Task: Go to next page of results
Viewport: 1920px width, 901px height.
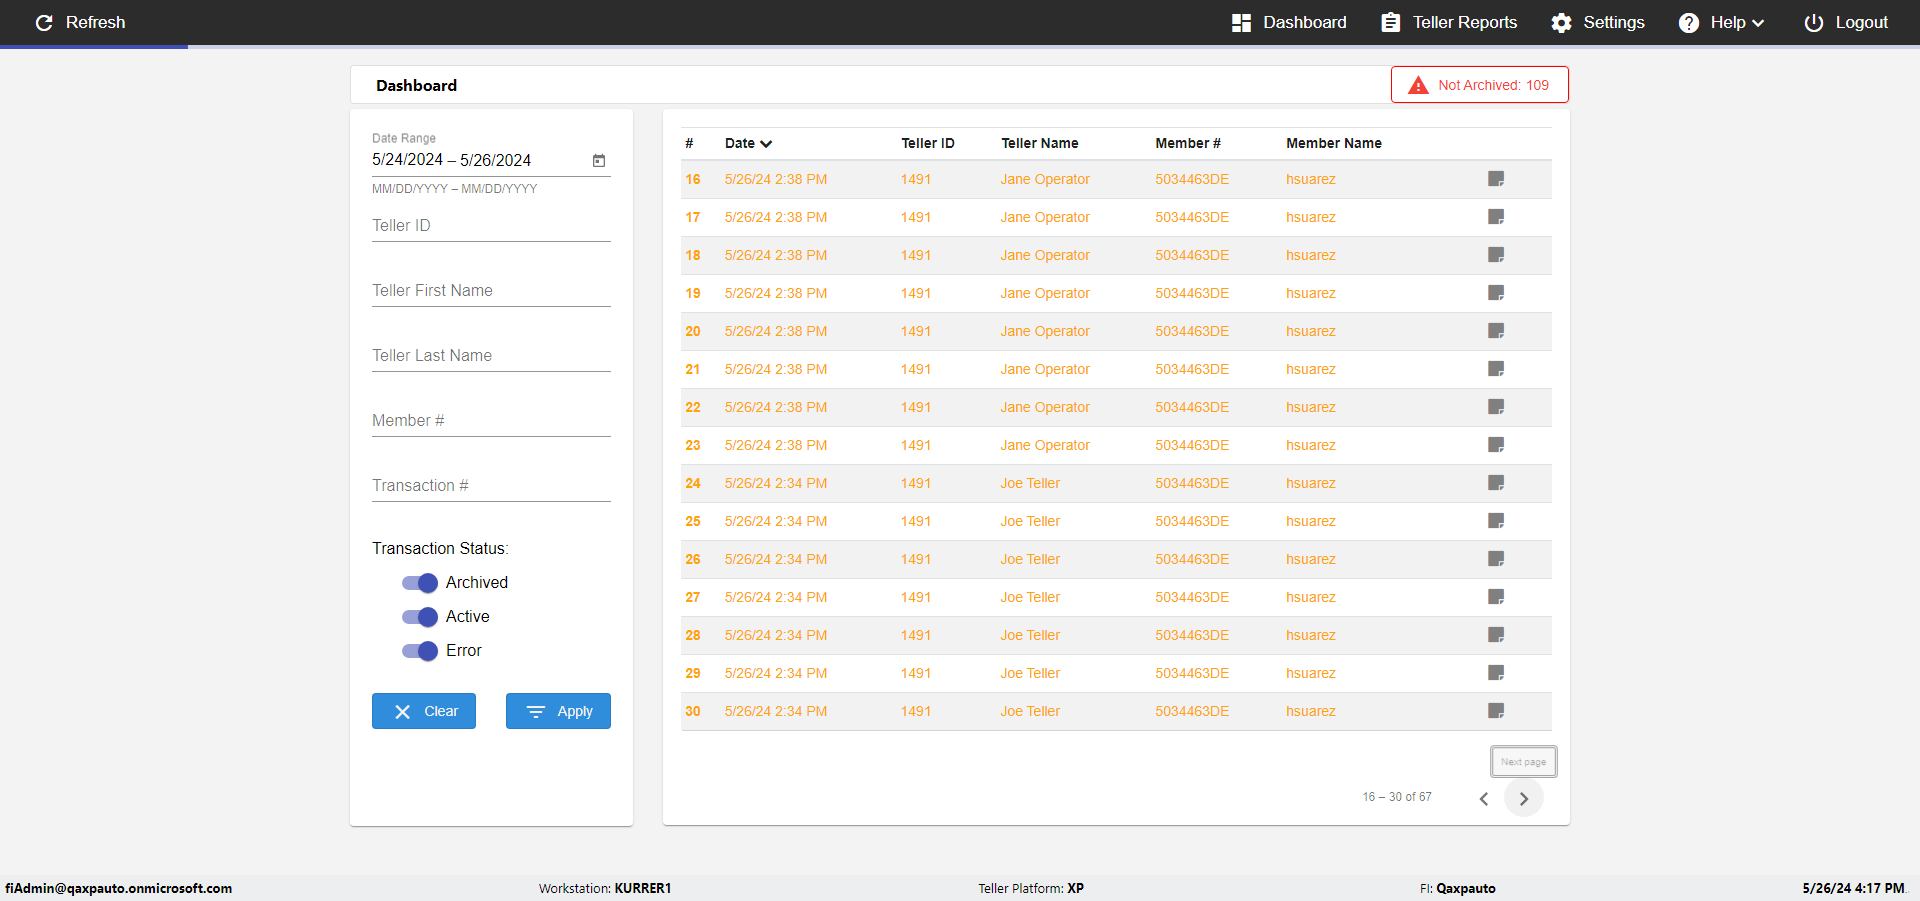Action: [1524, 798]
